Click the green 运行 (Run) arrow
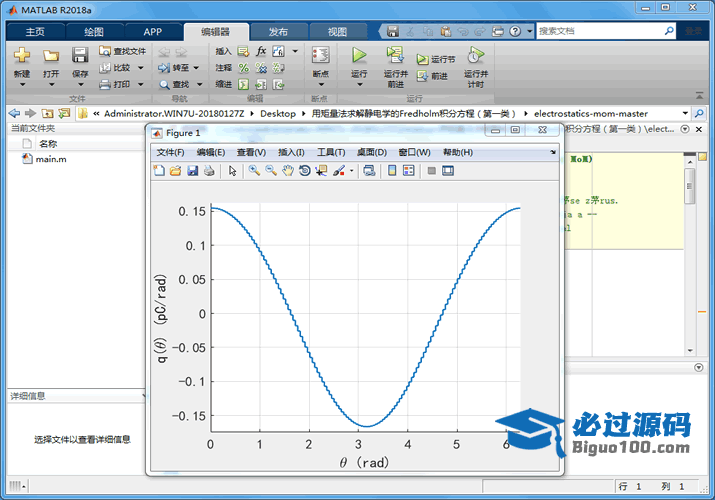This screenshot has height=500, width=715. [359, 55]
